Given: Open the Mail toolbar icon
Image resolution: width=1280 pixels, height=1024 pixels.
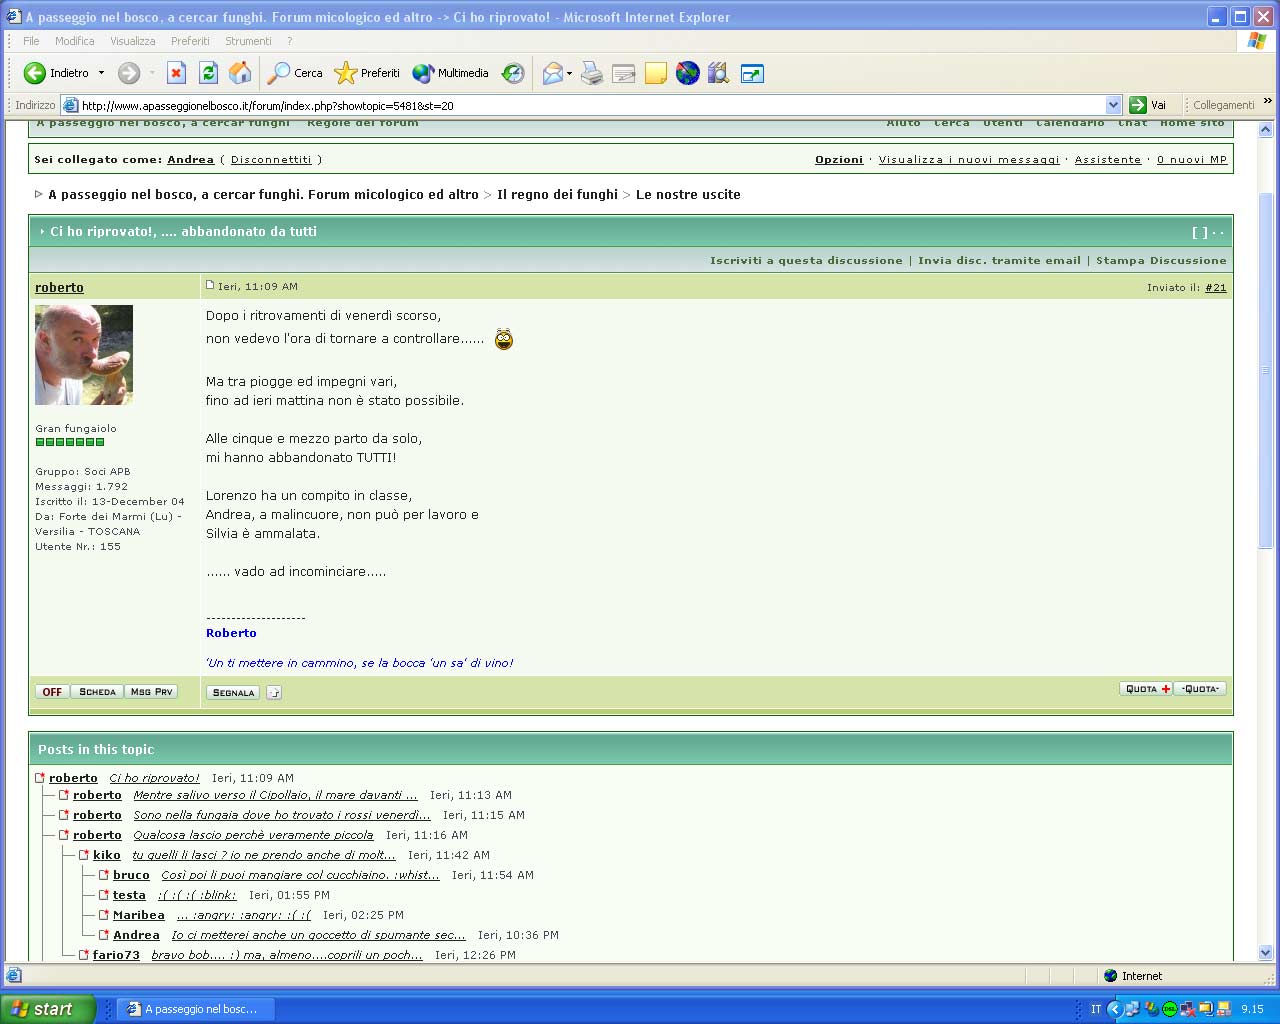Looking at the screenshot, I should (x=552, y=73).
